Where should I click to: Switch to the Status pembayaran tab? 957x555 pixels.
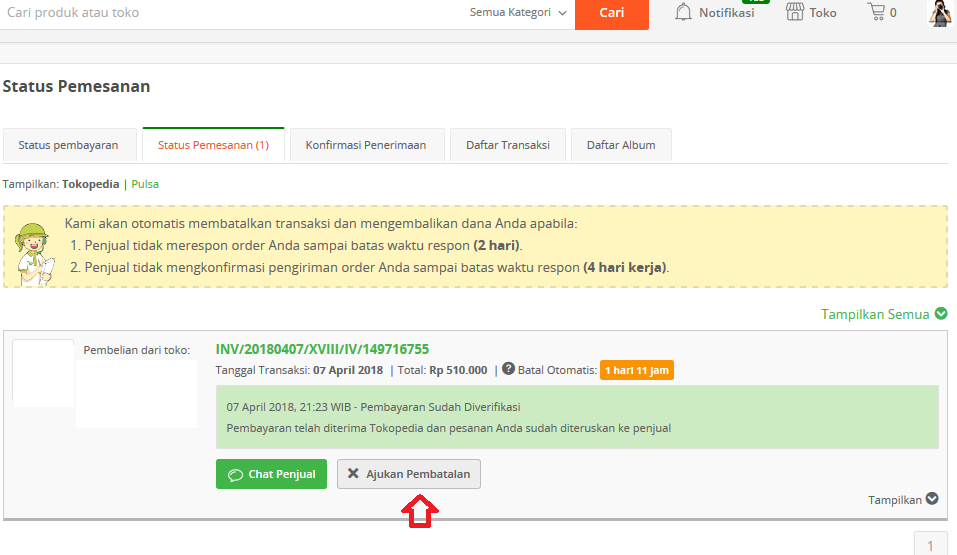pyautogui.click(x=70, y=145)
